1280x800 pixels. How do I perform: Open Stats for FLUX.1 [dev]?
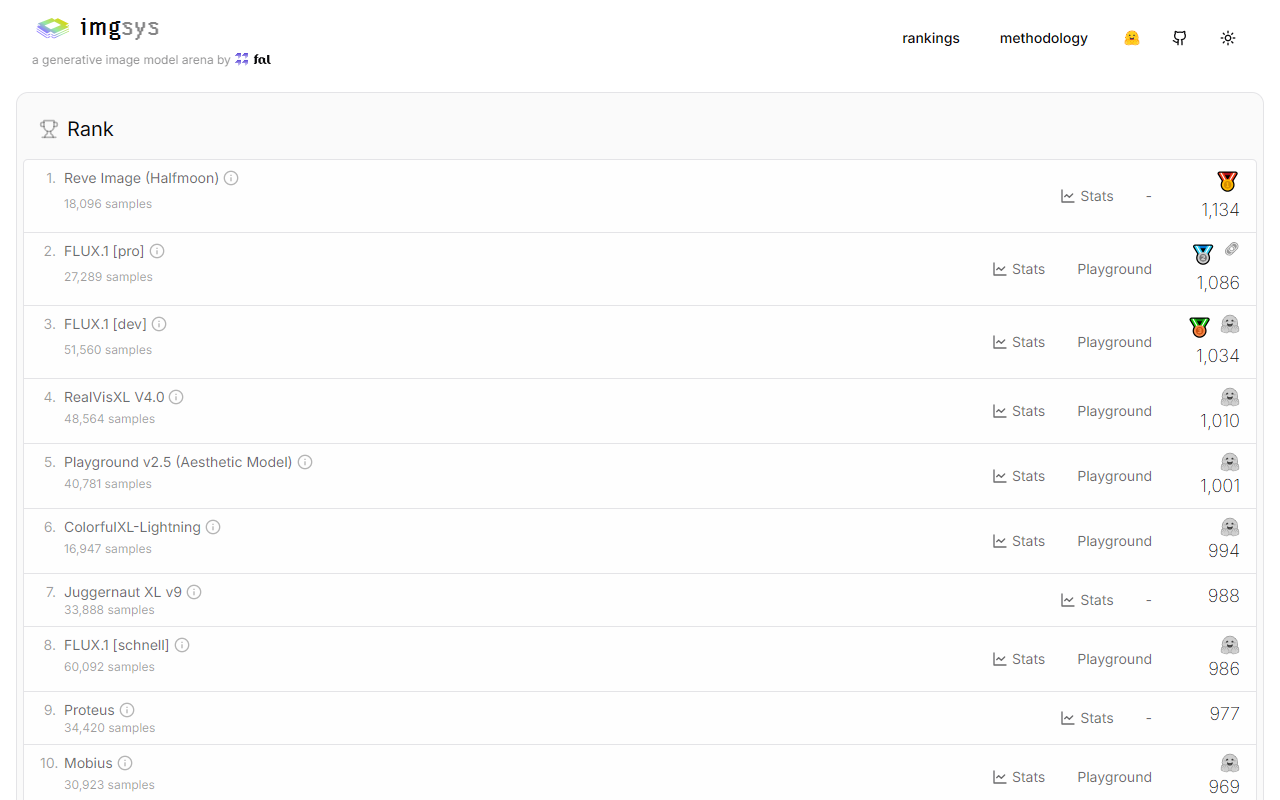1019,342
